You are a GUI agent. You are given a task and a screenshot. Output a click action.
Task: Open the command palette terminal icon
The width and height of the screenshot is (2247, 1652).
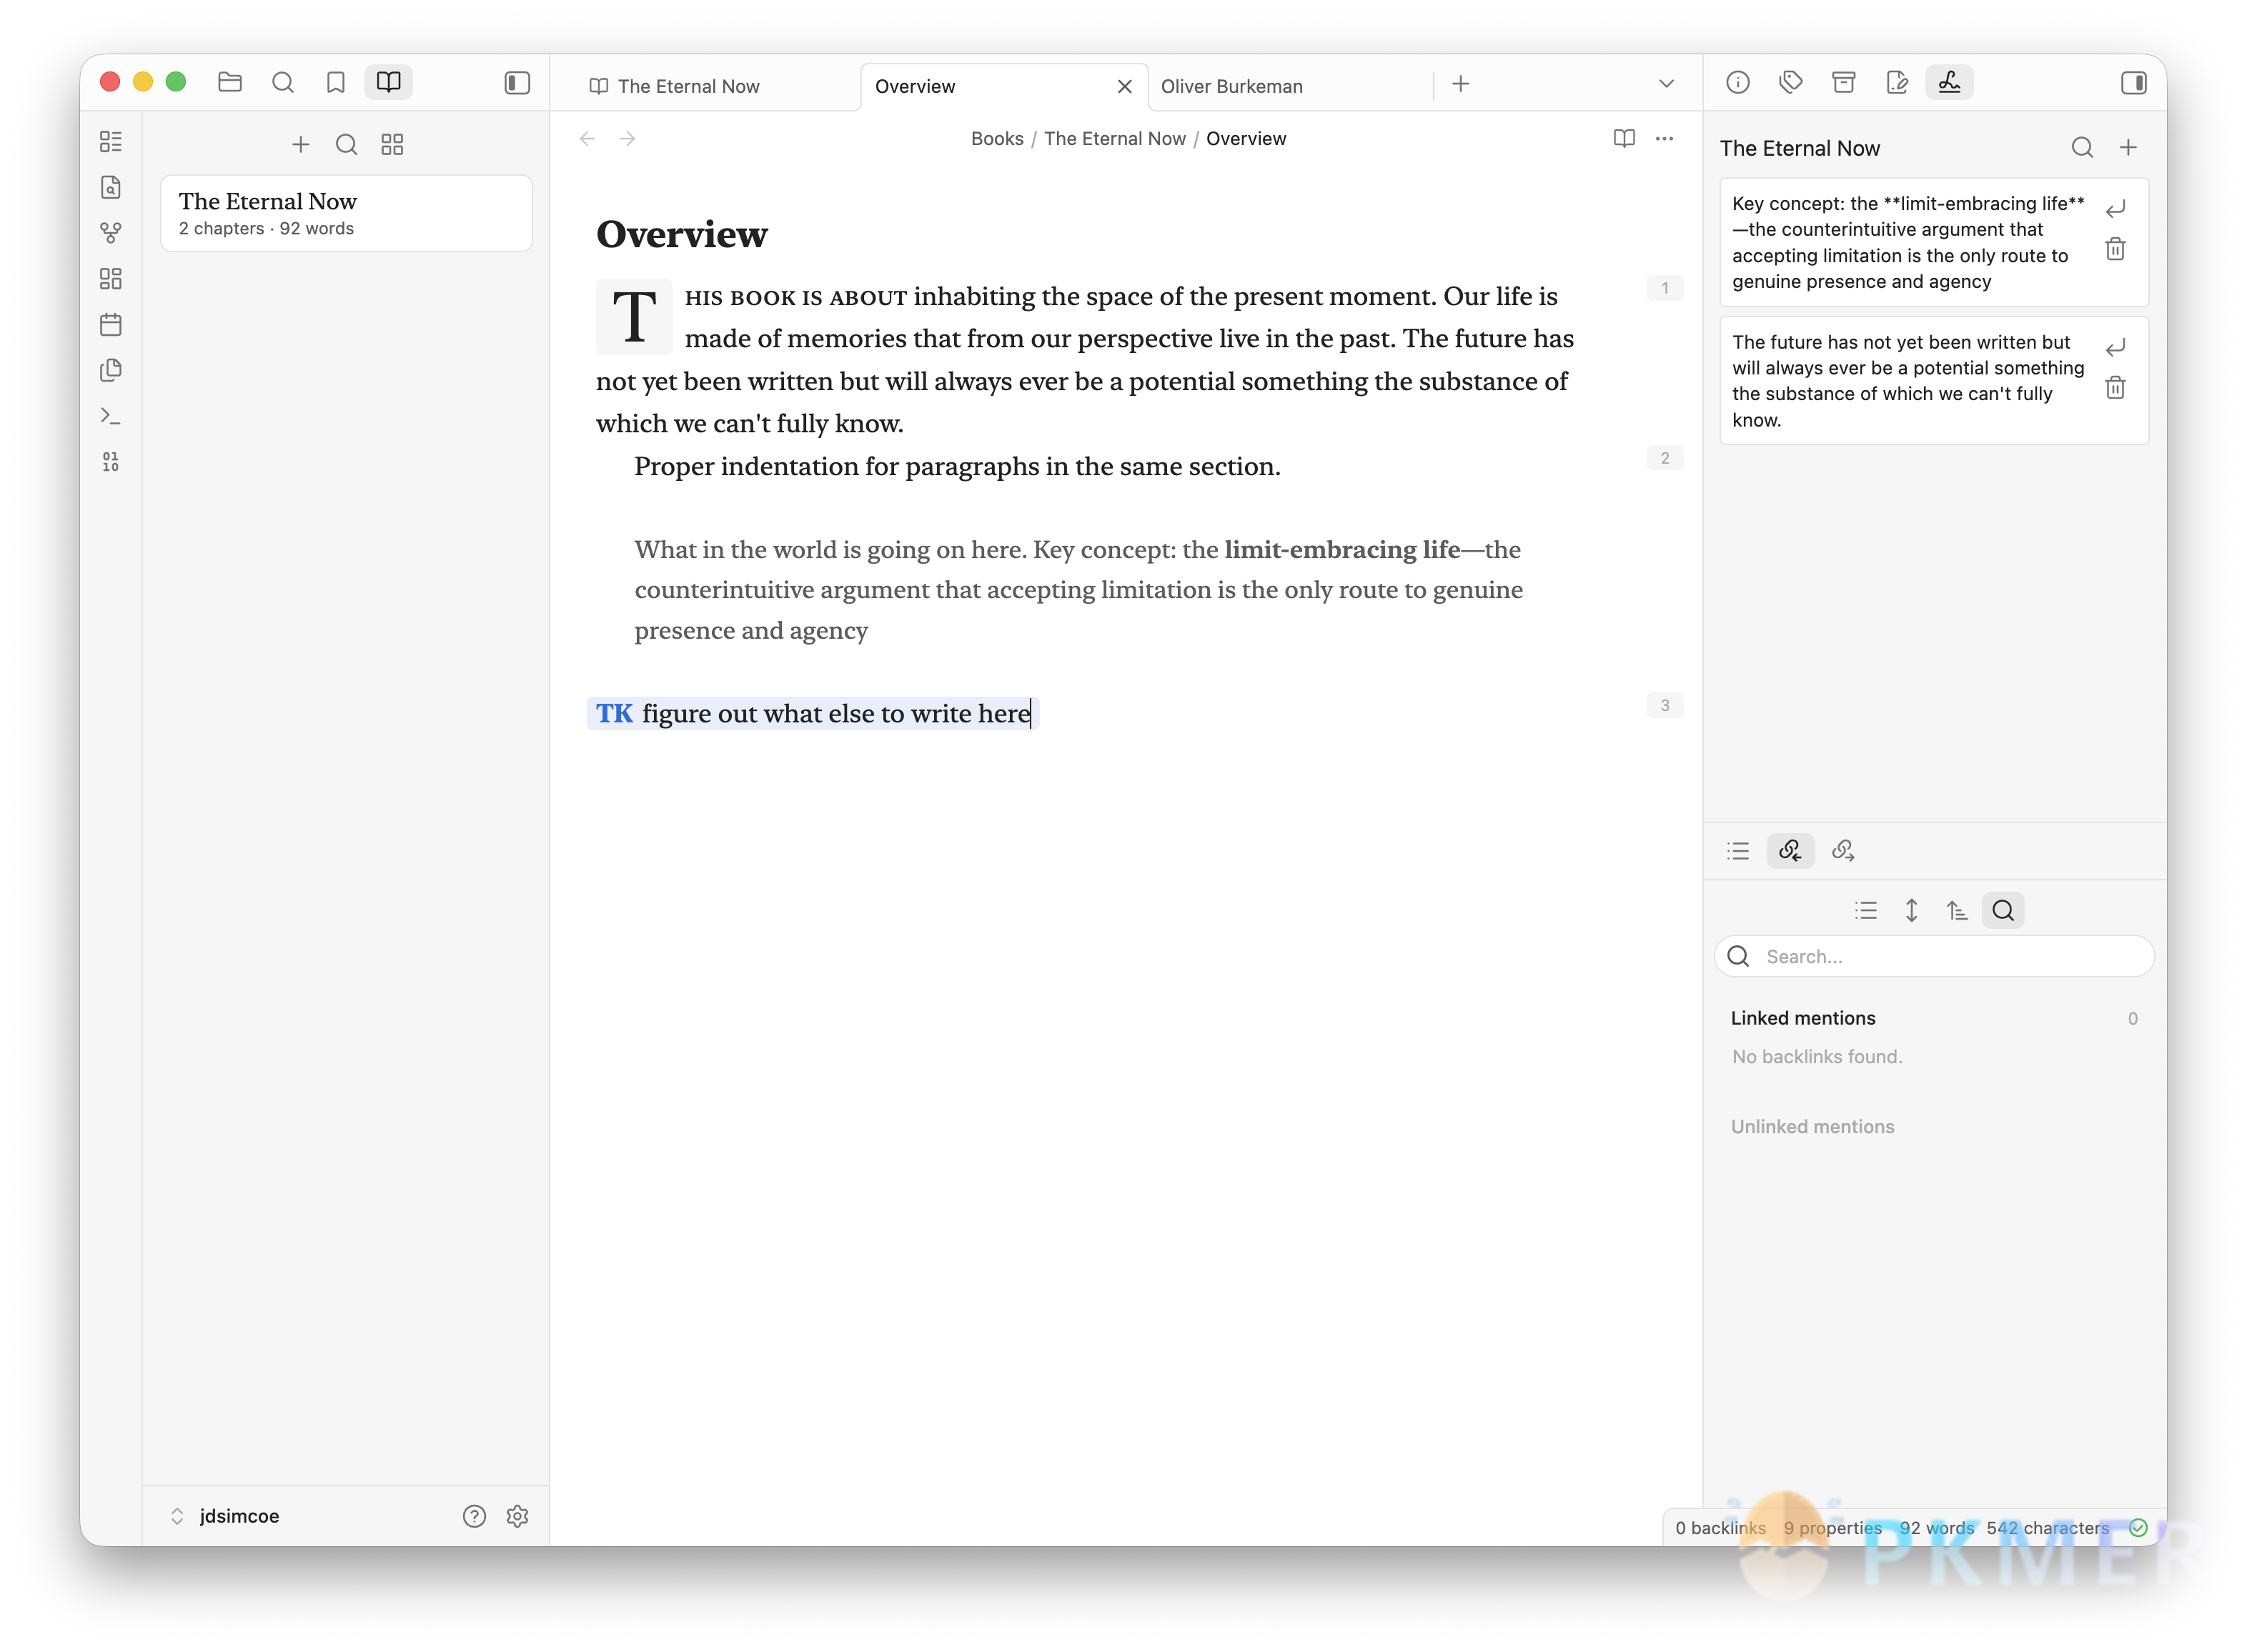(111, 416)
